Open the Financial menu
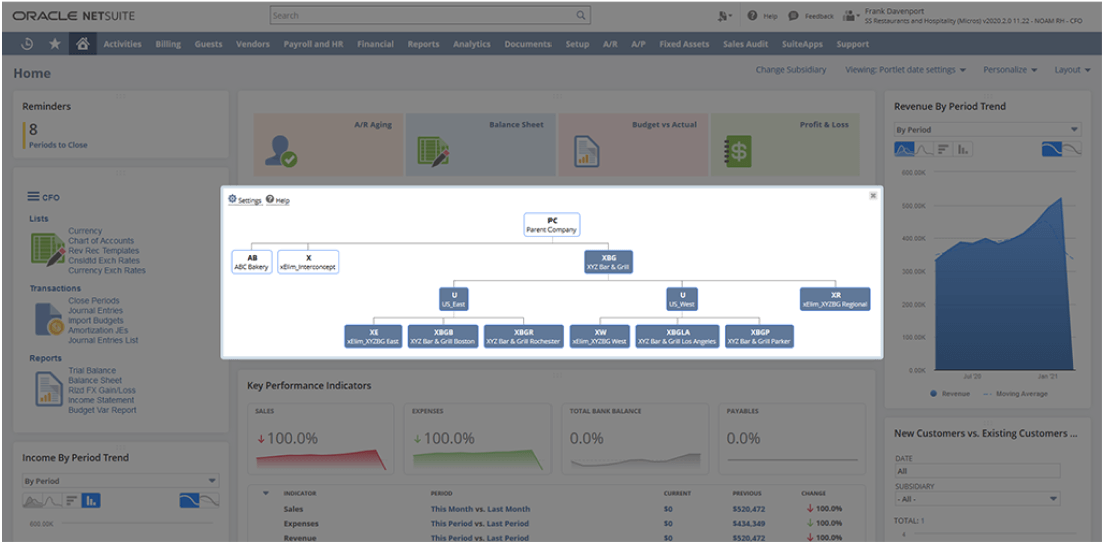 click(x=375, y=44)
